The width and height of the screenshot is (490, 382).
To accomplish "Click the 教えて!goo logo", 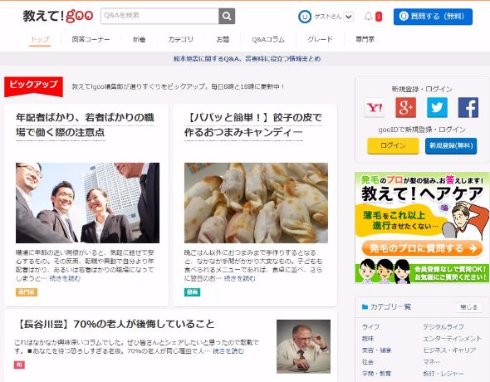I will click(x=58, y=16).
